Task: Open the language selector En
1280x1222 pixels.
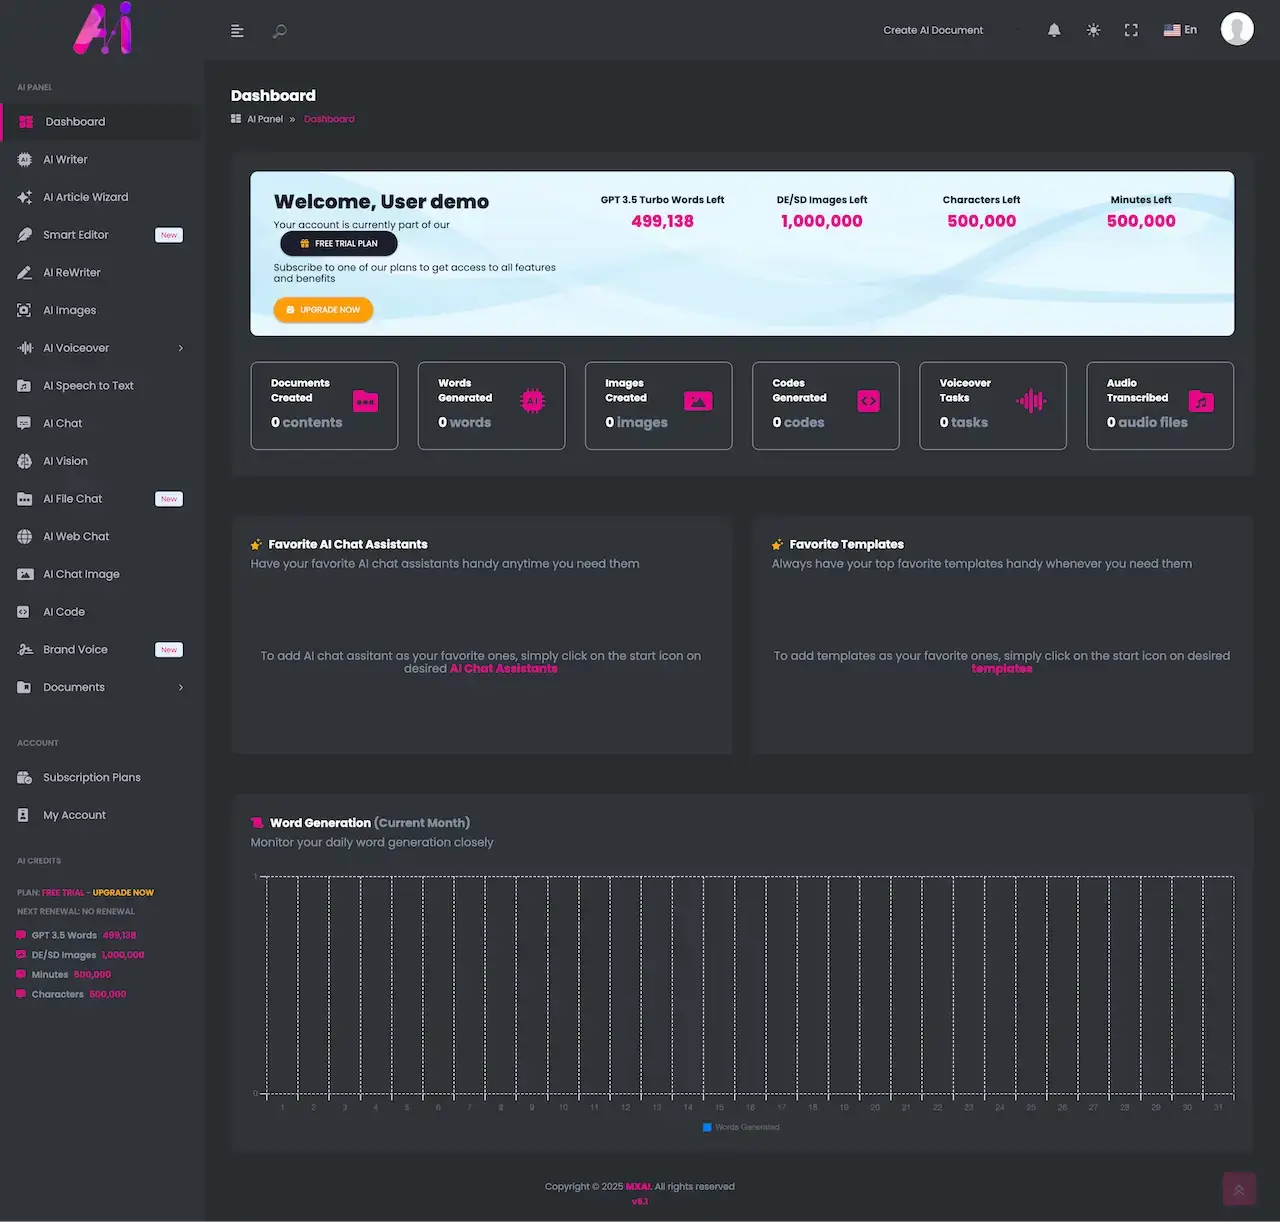Action: pyautogui.click(x=1180, y=30)
